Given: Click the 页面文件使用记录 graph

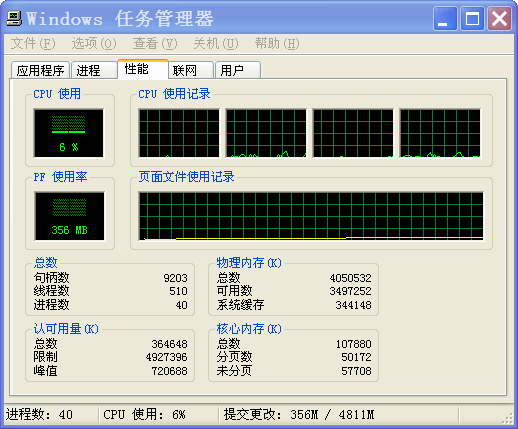Looking at the screenshot, I should [311, 216].
